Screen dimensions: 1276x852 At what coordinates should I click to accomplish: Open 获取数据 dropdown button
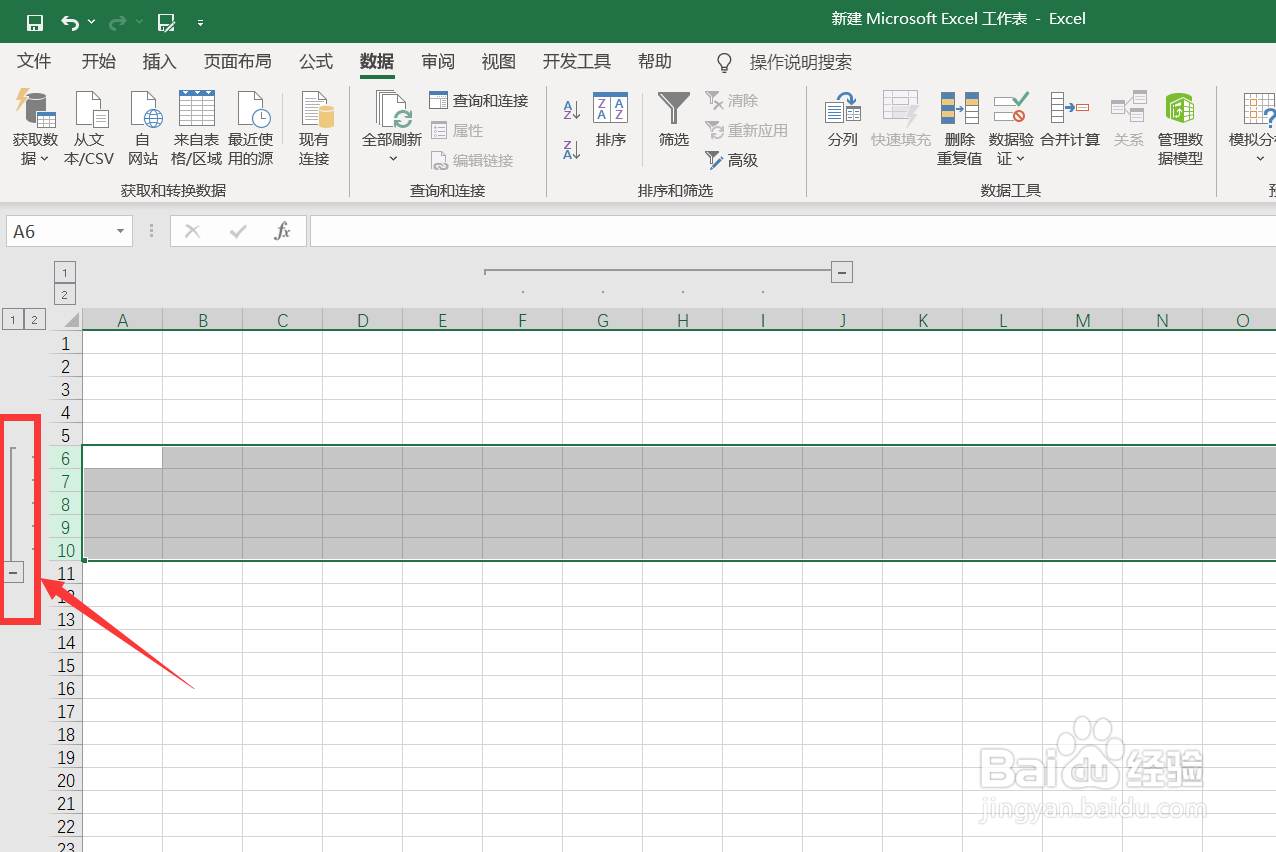35,128
